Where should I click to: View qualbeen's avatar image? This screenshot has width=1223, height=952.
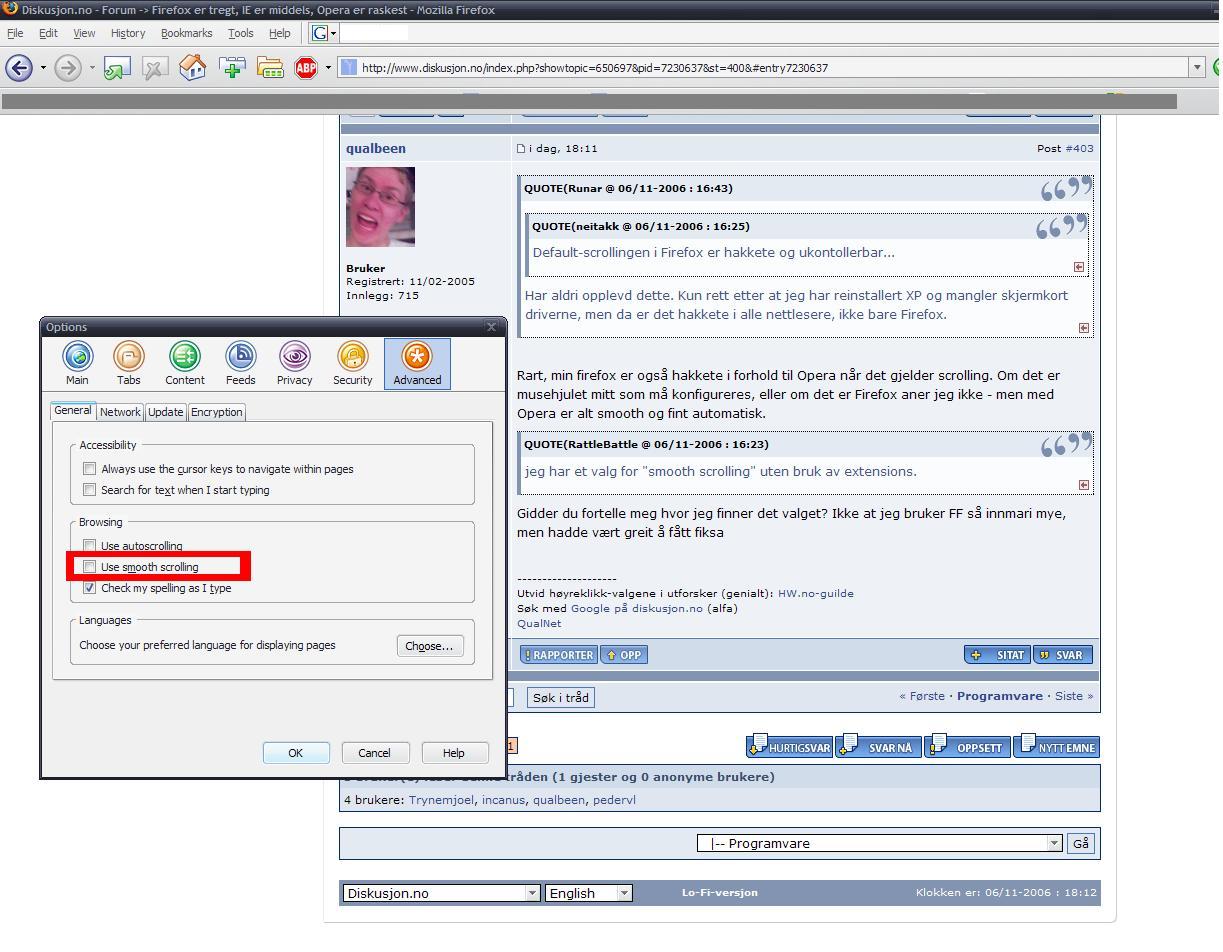pyautogui.click(x=380, y=207)
